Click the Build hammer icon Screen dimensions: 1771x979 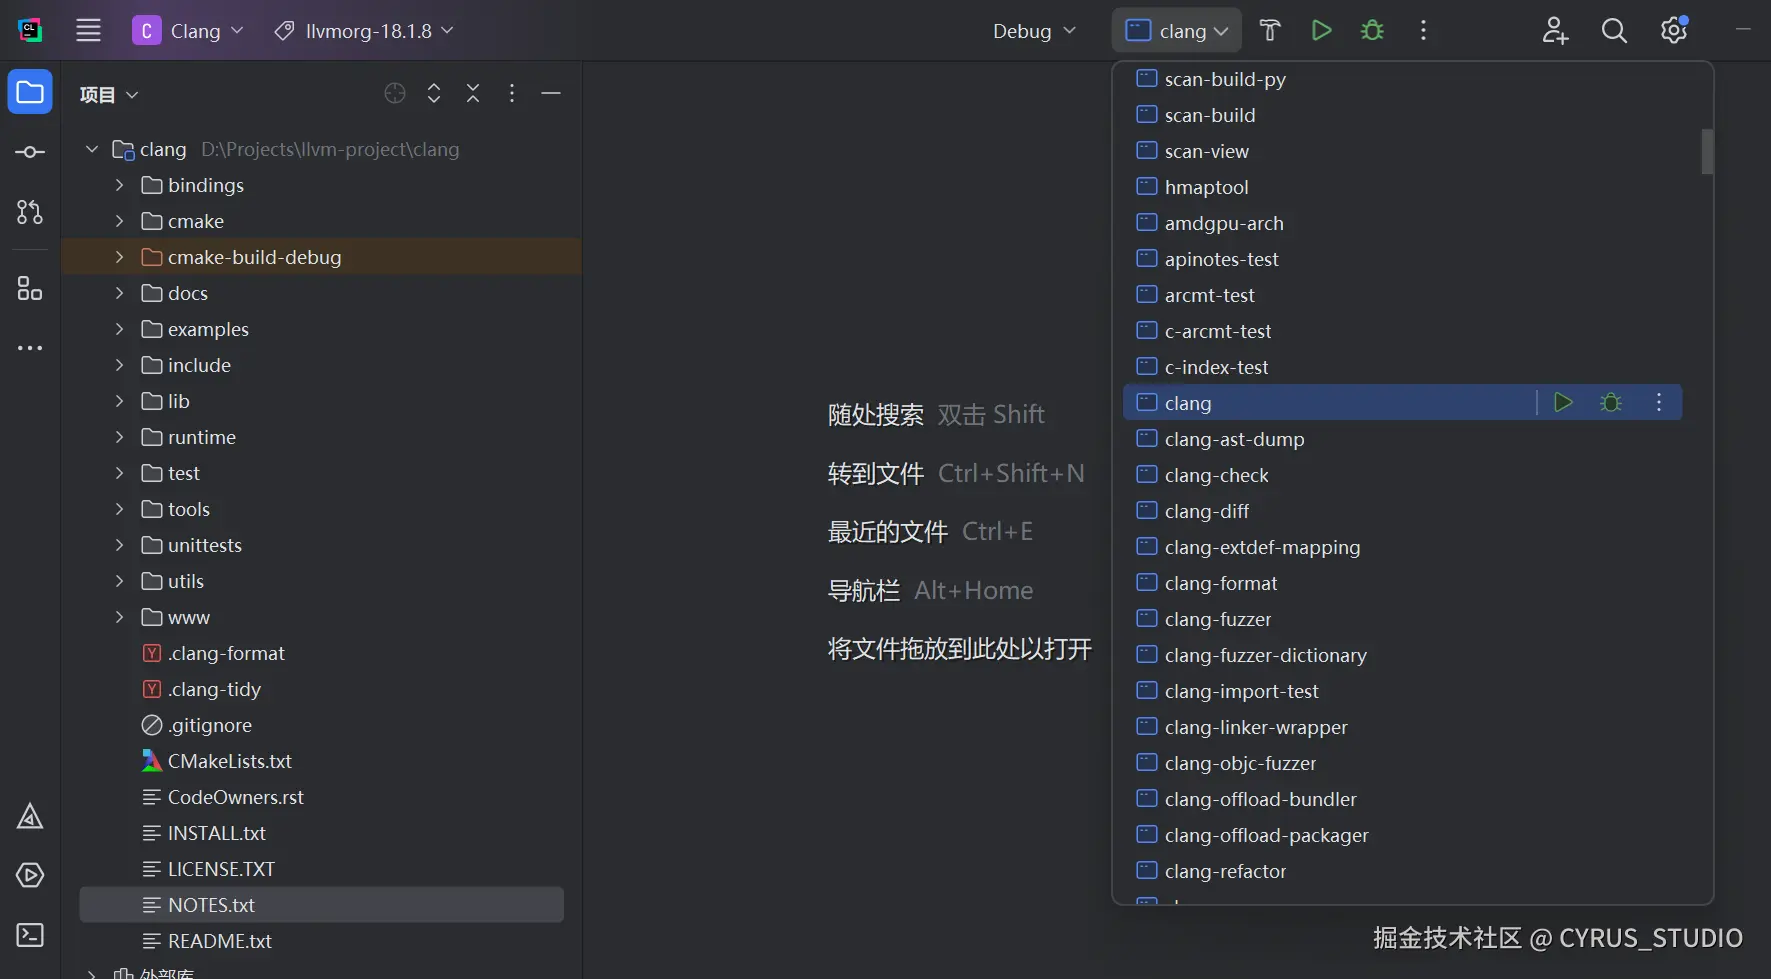[1270, 31]
